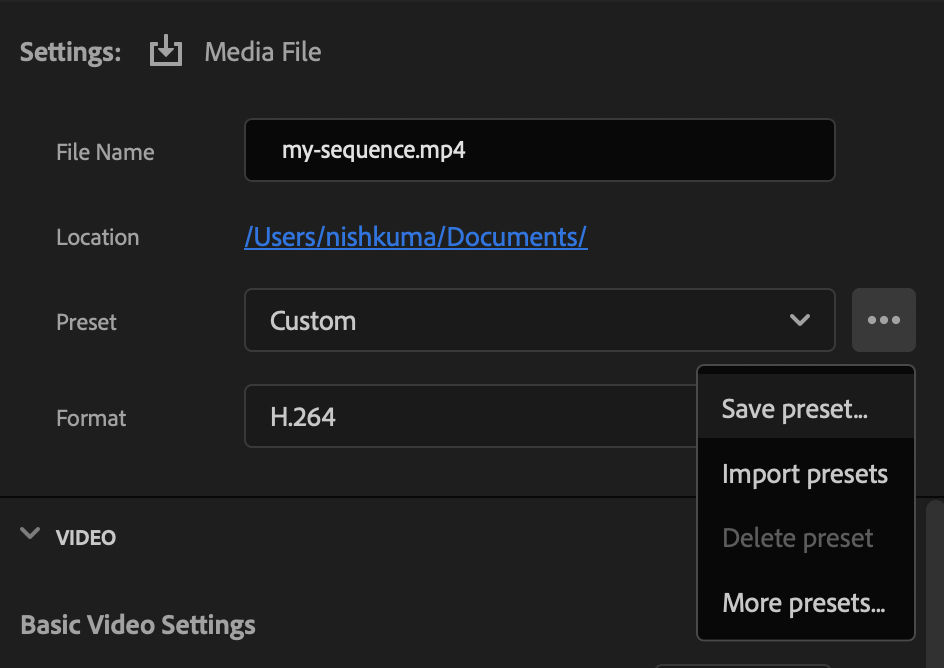Select the grayed-out Delete preset entry

[x=797, y=537]
